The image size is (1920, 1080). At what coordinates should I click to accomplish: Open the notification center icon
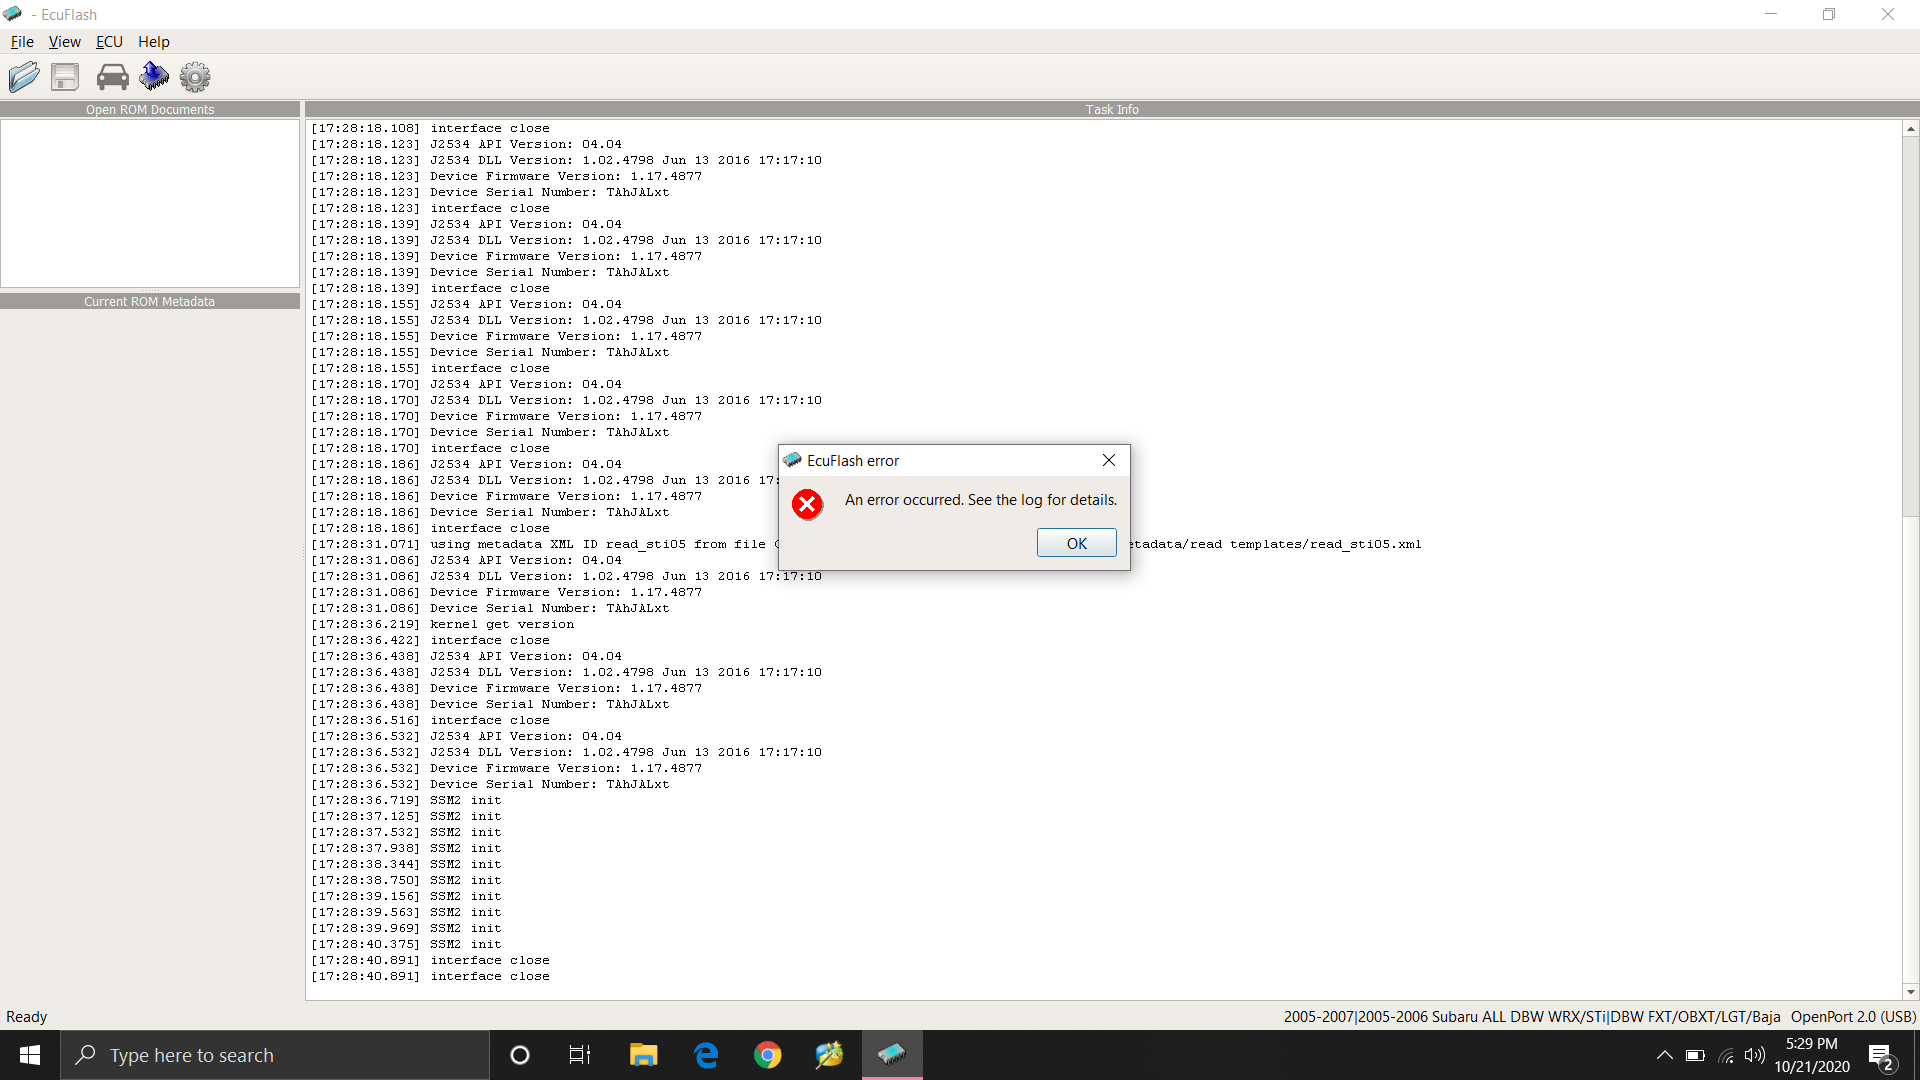click(1881, 1055)
